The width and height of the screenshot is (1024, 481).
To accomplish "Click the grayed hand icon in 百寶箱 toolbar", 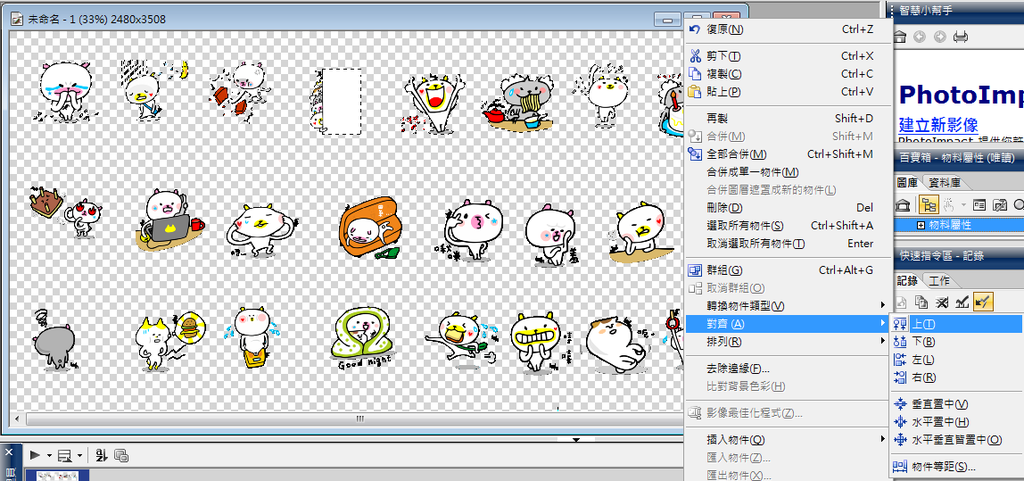I will (949, 204).
